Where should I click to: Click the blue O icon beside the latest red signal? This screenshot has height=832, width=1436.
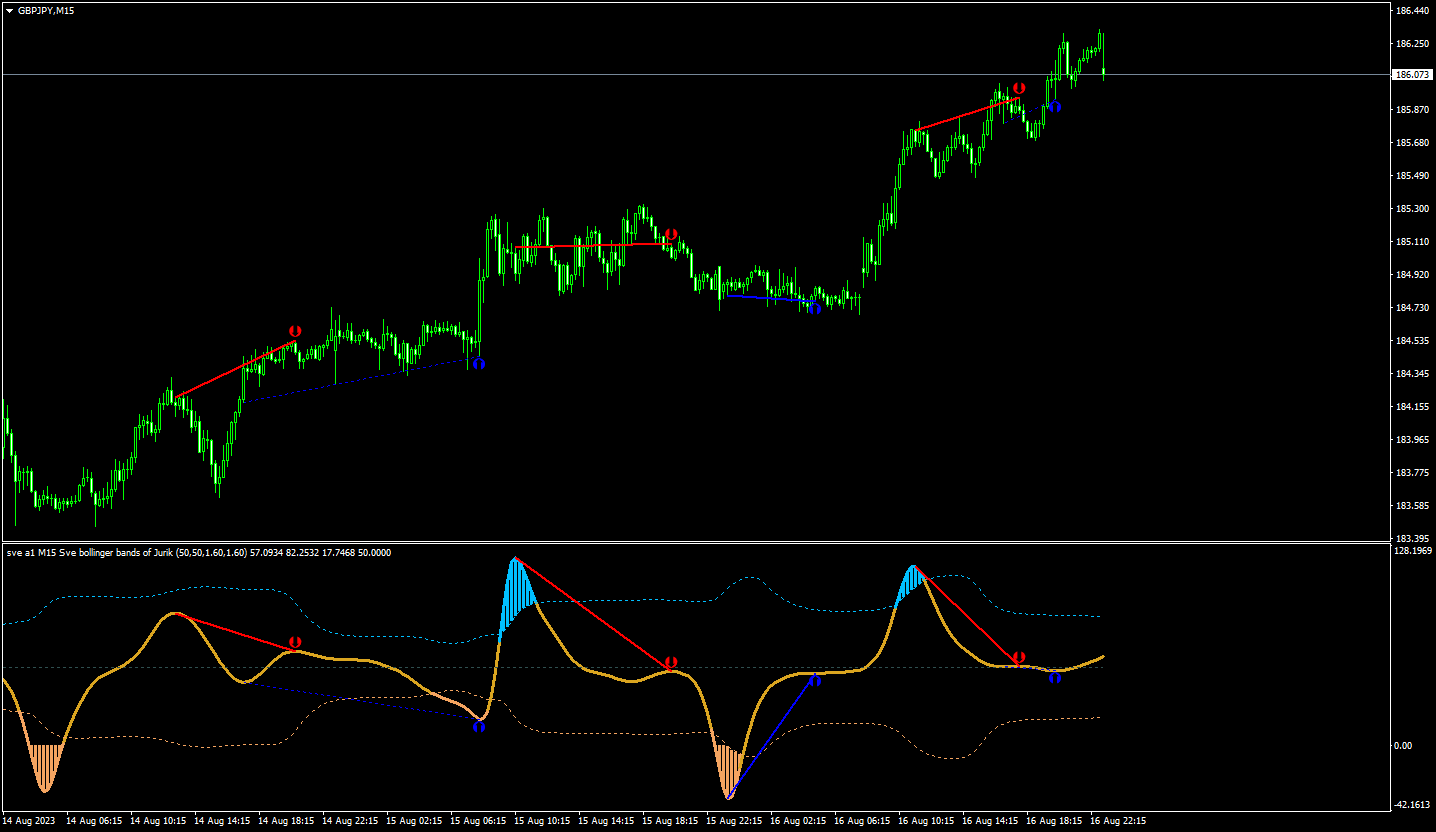tap(1053, 106)
